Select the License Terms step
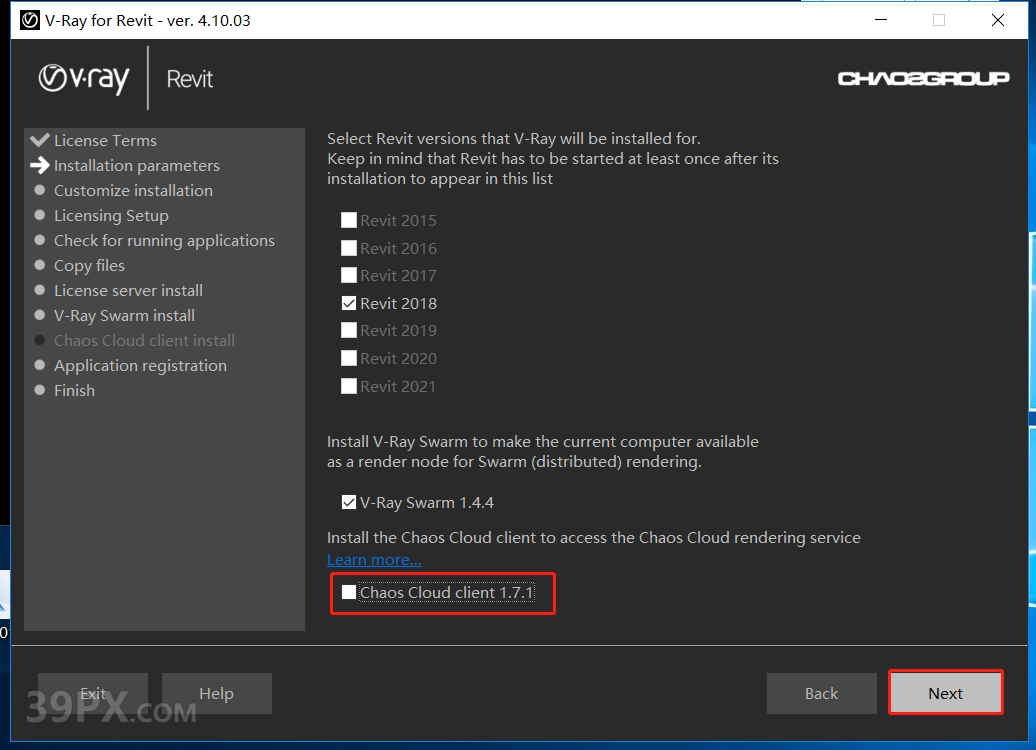The height and width of the screenshot is (750, 1036). pyautogui.click(x=105, y=140)
